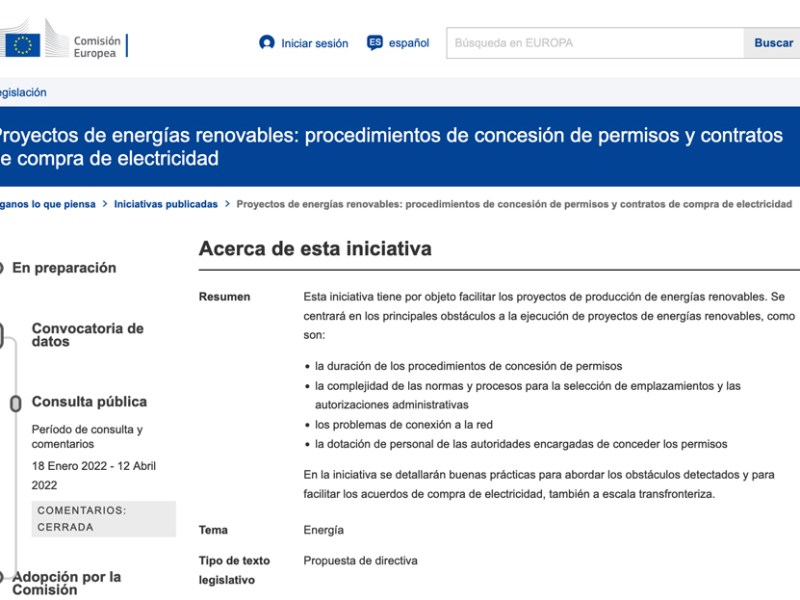Open the Iniciar sesión link text
The height and width of the screenshot is (600, 800).
tap(314, 43)
